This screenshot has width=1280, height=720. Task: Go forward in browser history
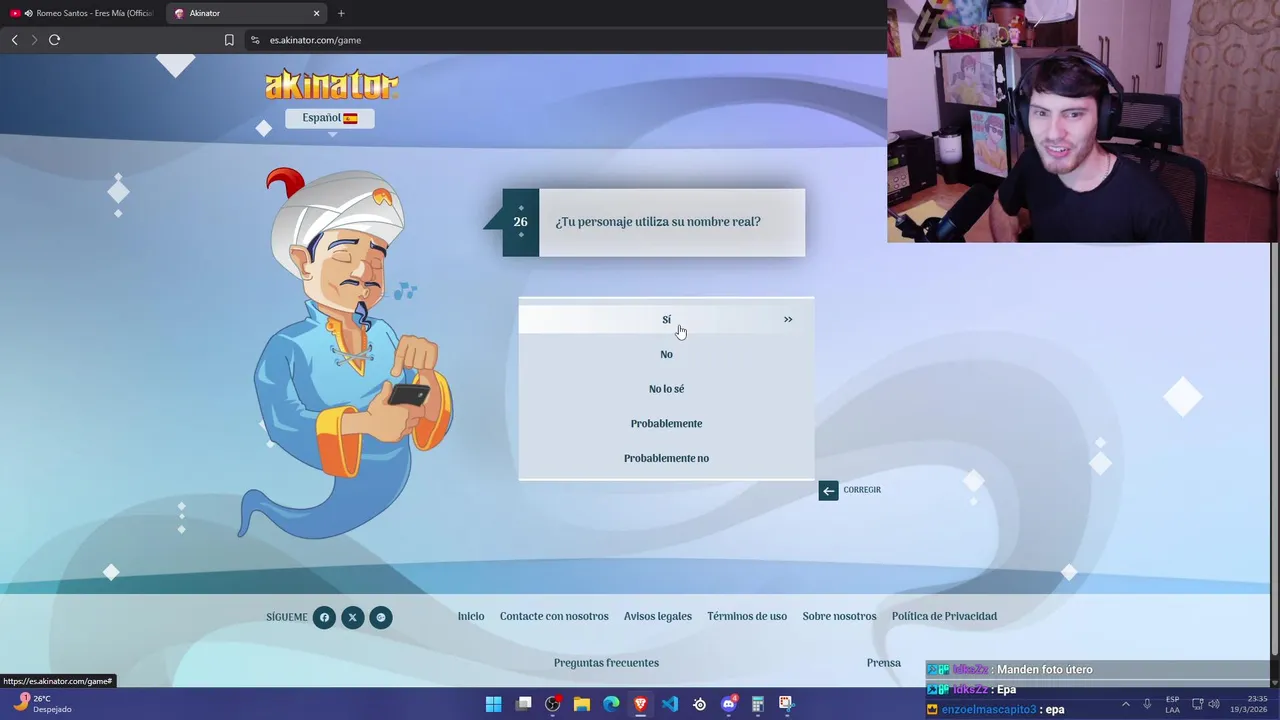coord(34,40)
